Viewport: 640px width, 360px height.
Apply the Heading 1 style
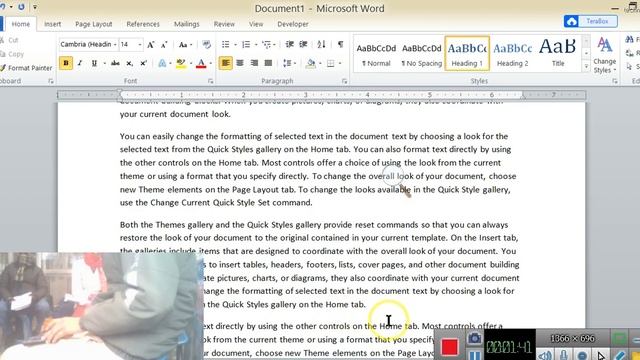(467, 53)
